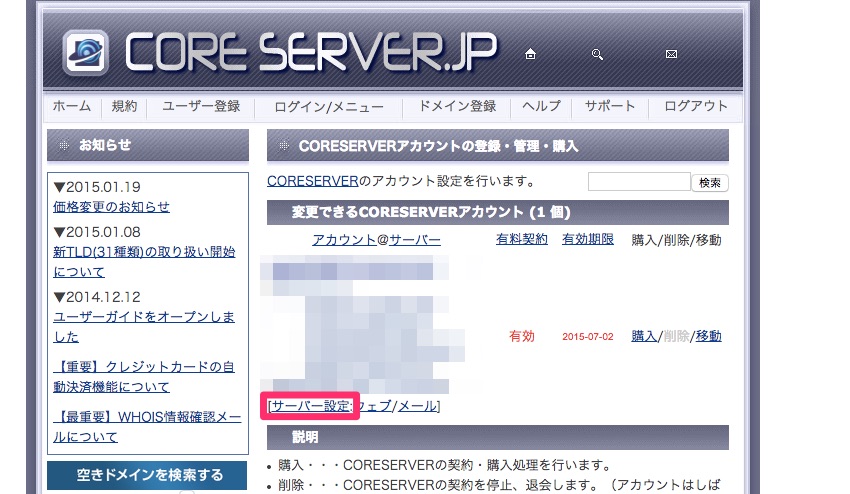Click the envelope mail icon in header
This screenshot has height=494, width=850.
671,54
